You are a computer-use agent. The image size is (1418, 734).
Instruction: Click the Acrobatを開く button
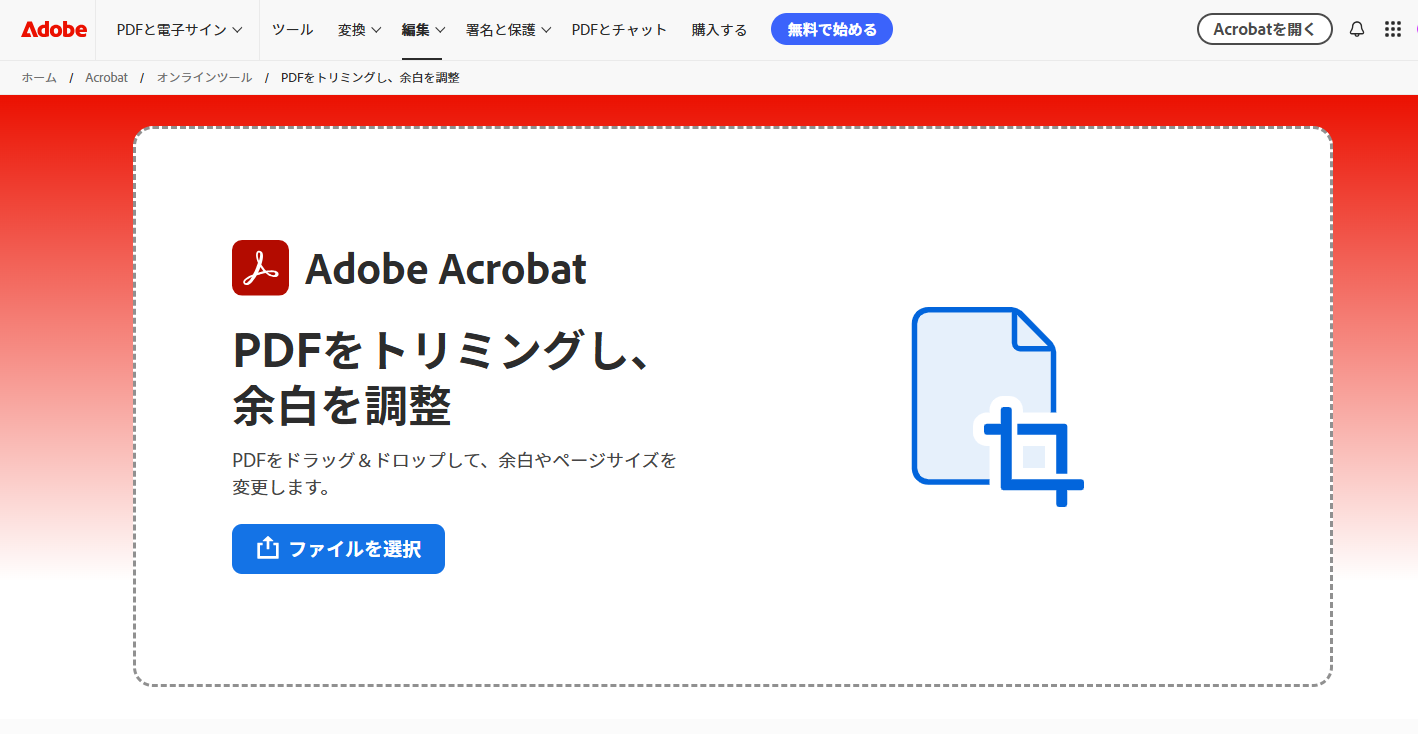pos(1265,29)
